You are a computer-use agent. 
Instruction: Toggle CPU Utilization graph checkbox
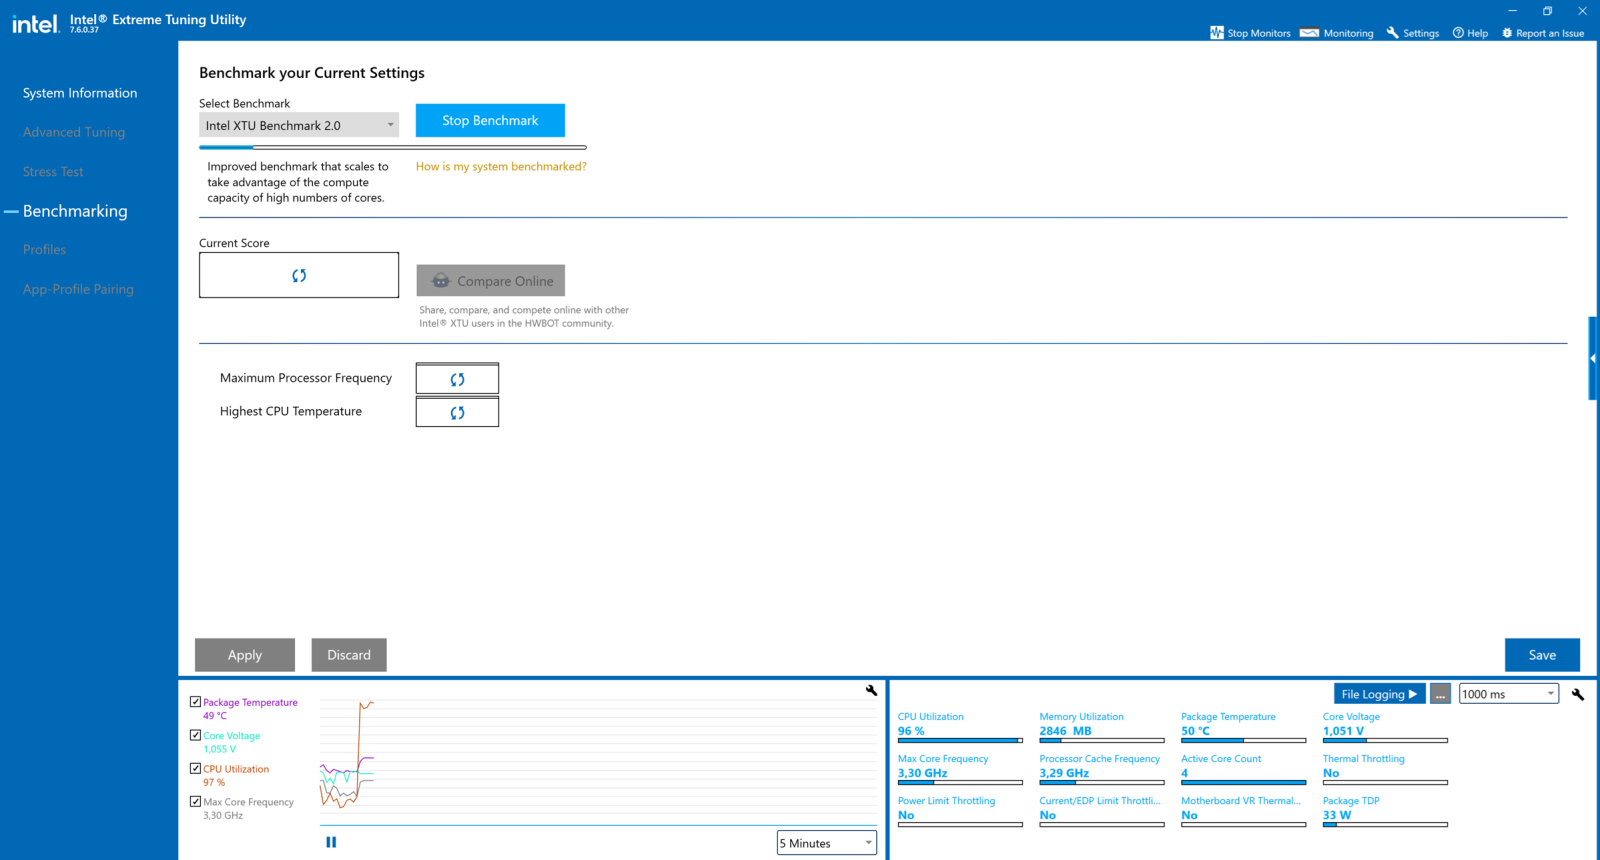[x=195, y=768]
